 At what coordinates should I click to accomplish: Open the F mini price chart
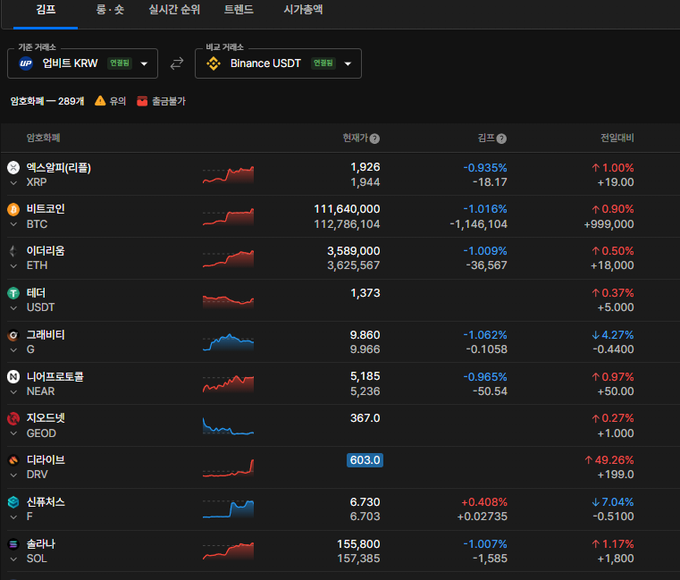click(229, 509)
